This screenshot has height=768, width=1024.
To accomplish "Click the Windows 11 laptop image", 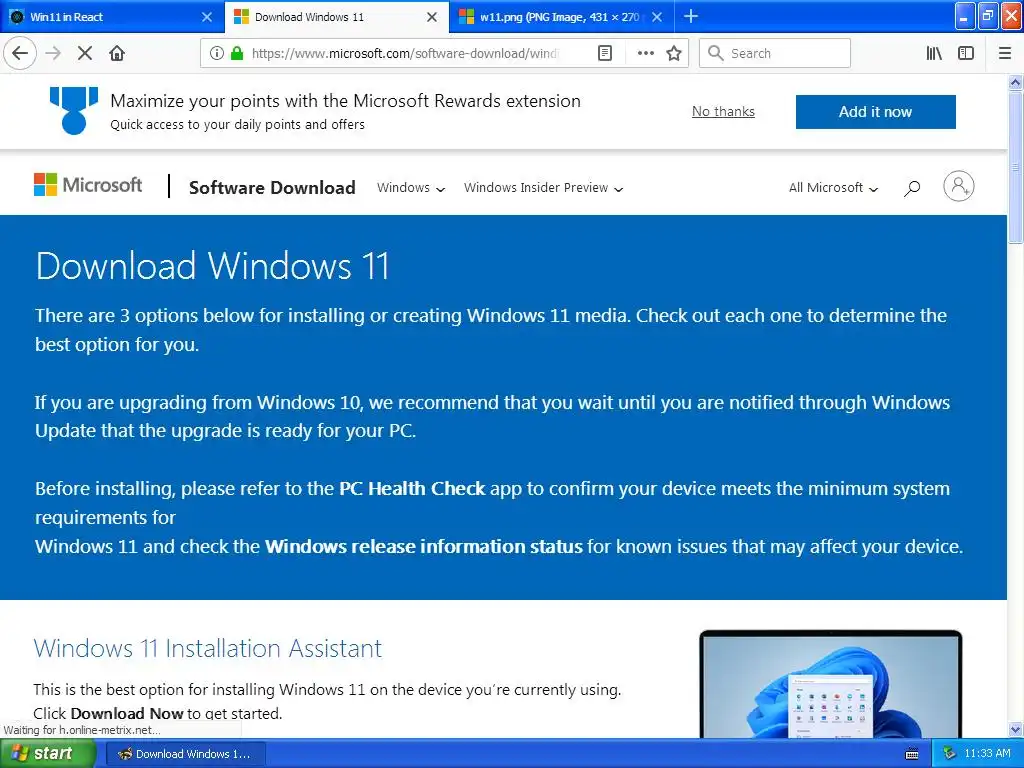I will pyautogui.click(x=830, y=684).
